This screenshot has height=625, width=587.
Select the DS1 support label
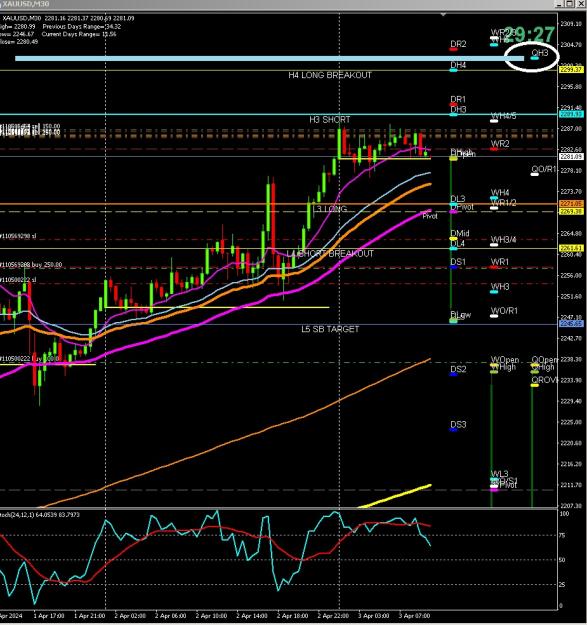click(x=458, y=262)
